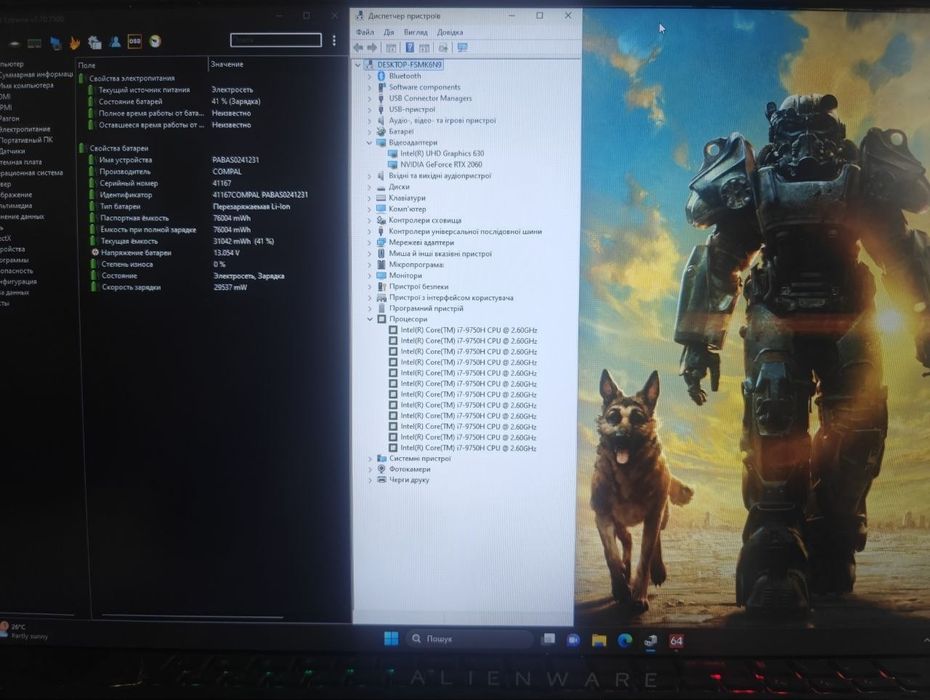Screen dimensions: 930x700
Task: Expand the Клавіатури category
Action: [x=370, y=198]
